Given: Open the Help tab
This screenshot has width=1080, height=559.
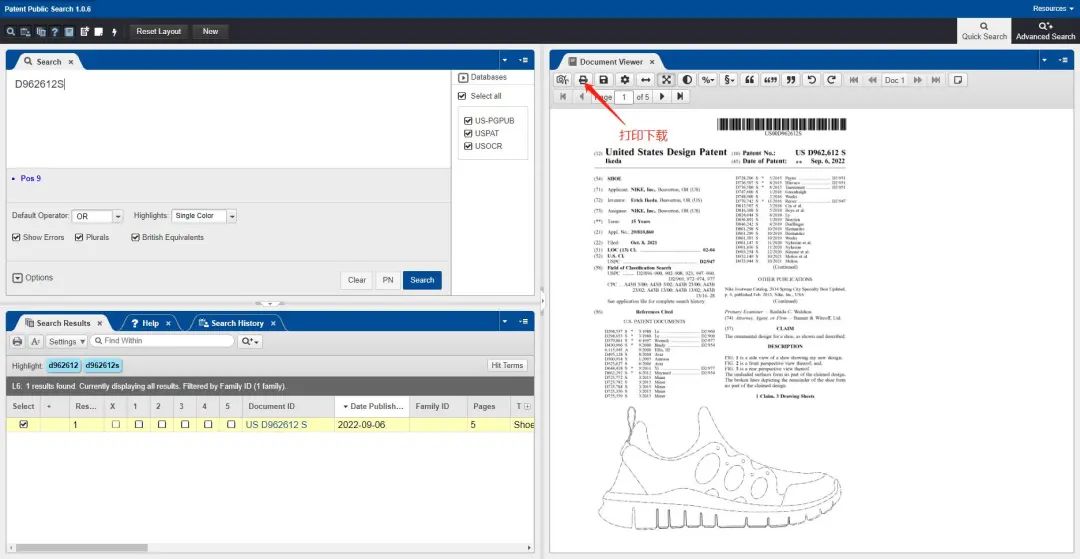Looking at the screenshot, I should (x=149, y=323).
